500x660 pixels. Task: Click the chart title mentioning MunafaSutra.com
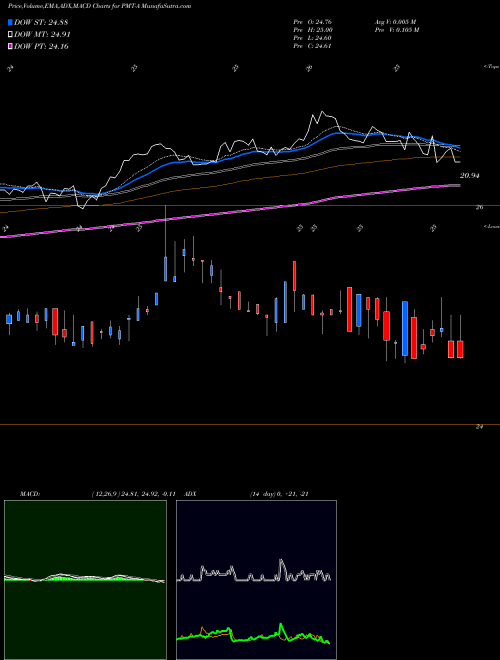99,6
